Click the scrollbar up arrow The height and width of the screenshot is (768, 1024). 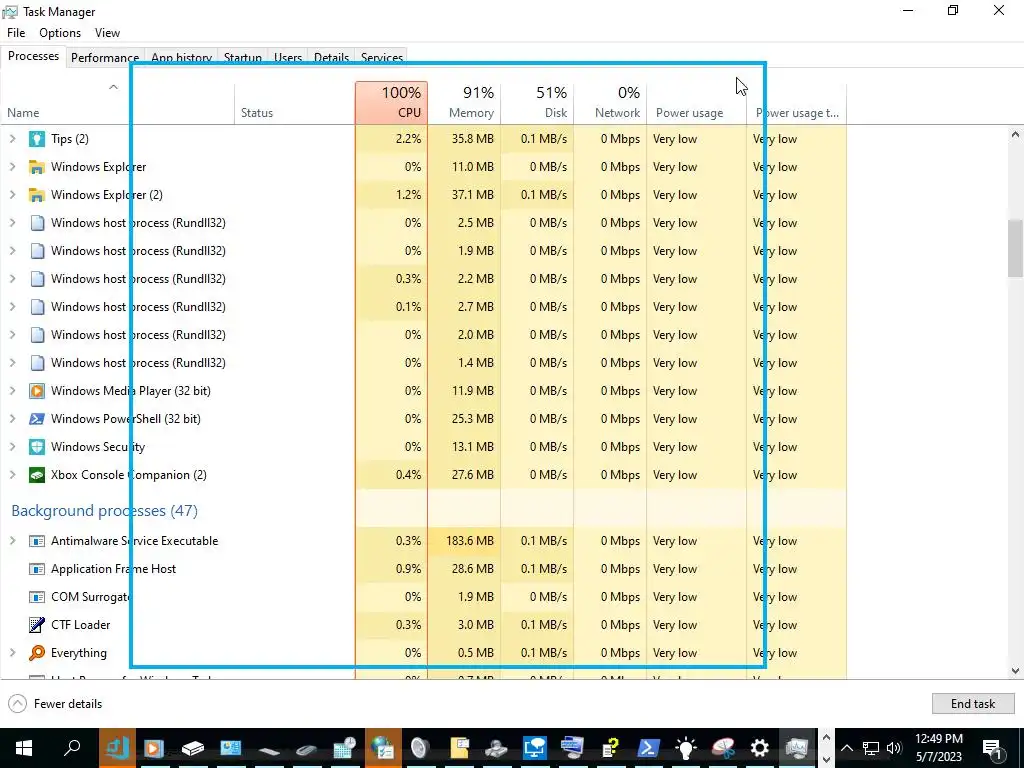pos(1015,135)
